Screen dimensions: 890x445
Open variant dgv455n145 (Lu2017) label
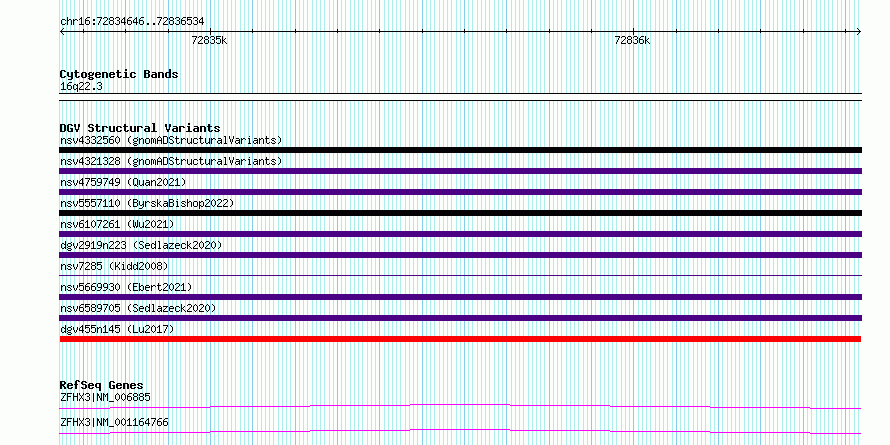117,329
